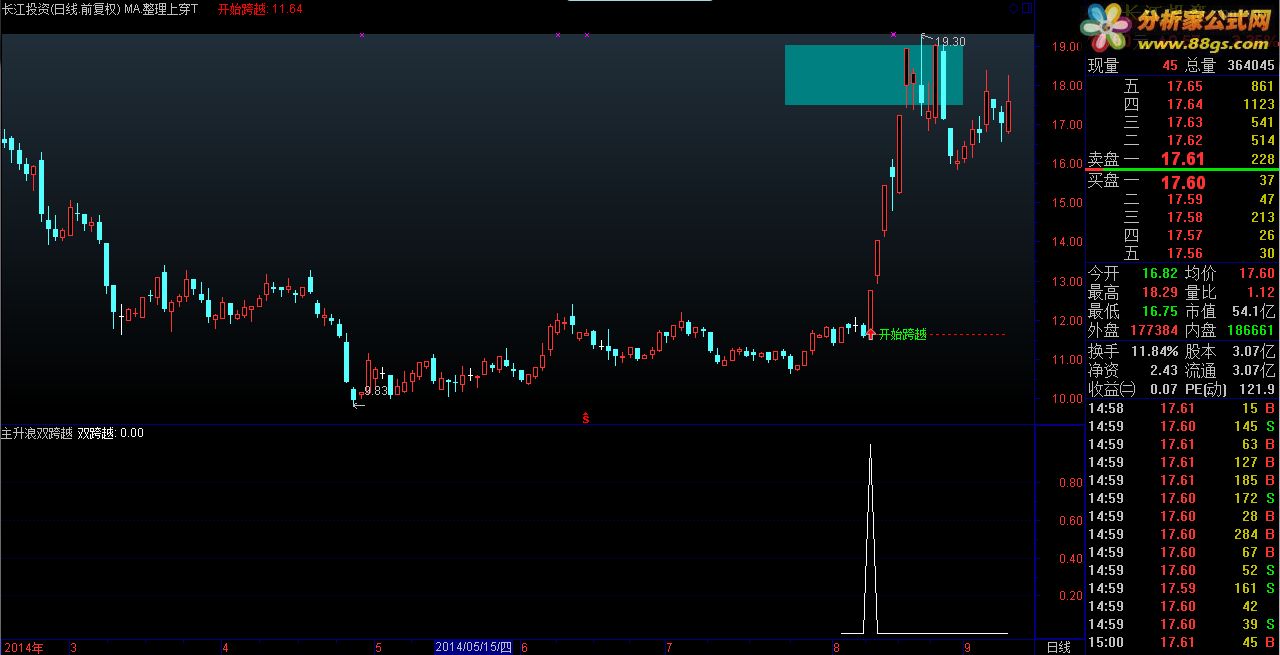Viewport: 1280px width, 655px height.
Task: Click the white spike in the 双跨越 indicator
Action: click(870, 540)
